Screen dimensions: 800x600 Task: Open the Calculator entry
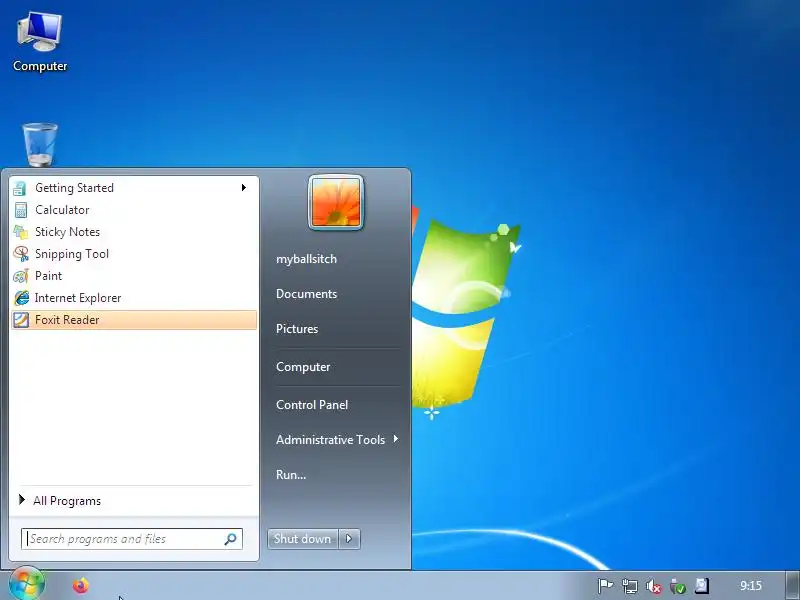click(x=134, y=210)
